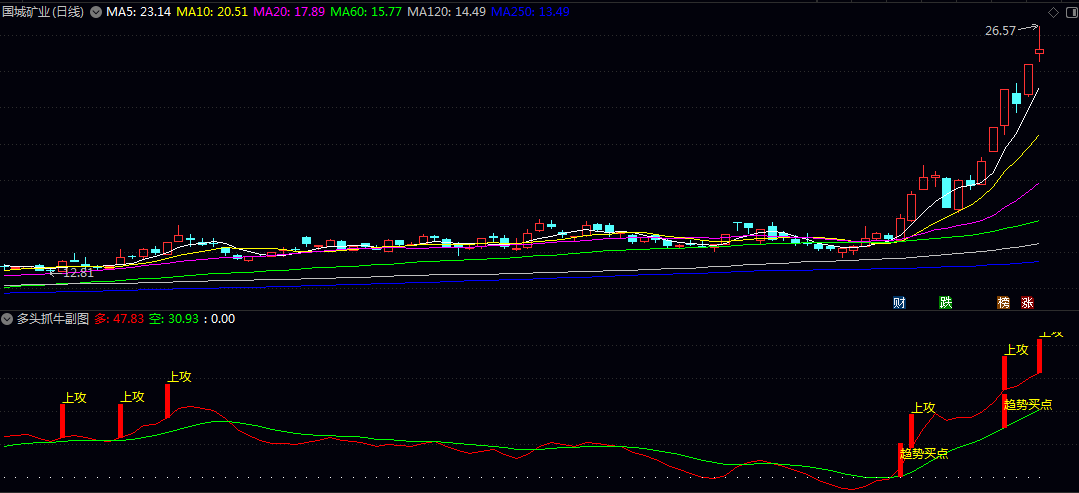This screenshot has height=493, width=1079.
Task: Click the leftmost 趋势买点 signal label
Action: click(x=923, y=453)
